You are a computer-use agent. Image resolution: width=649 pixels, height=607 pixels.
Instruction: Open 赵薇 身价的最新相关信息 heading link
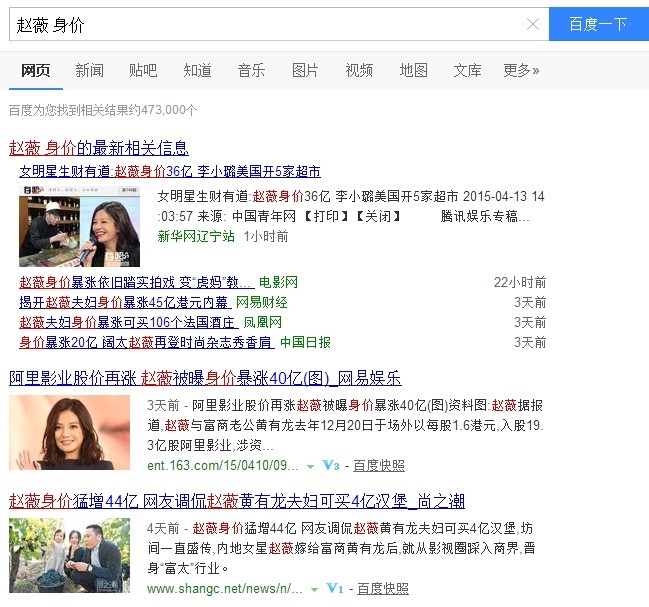pos(99,148)
